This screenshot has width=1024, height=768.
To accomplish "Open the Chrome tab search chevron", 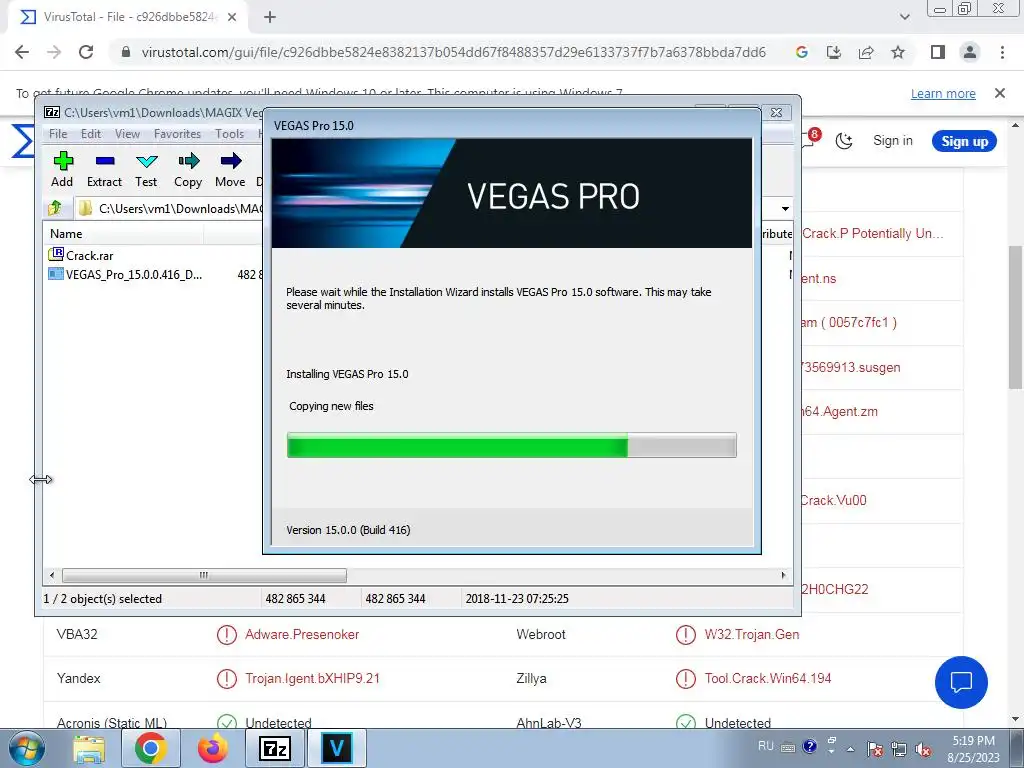I will pyautogui.click(x=904, y=17).
